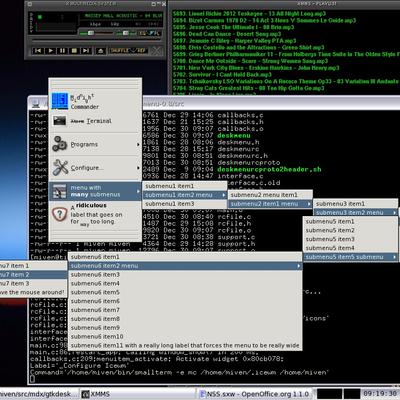The width and height of the screenshot is (400, 400).
Task: Open the XMMS taskbar button
Action: 137,394
